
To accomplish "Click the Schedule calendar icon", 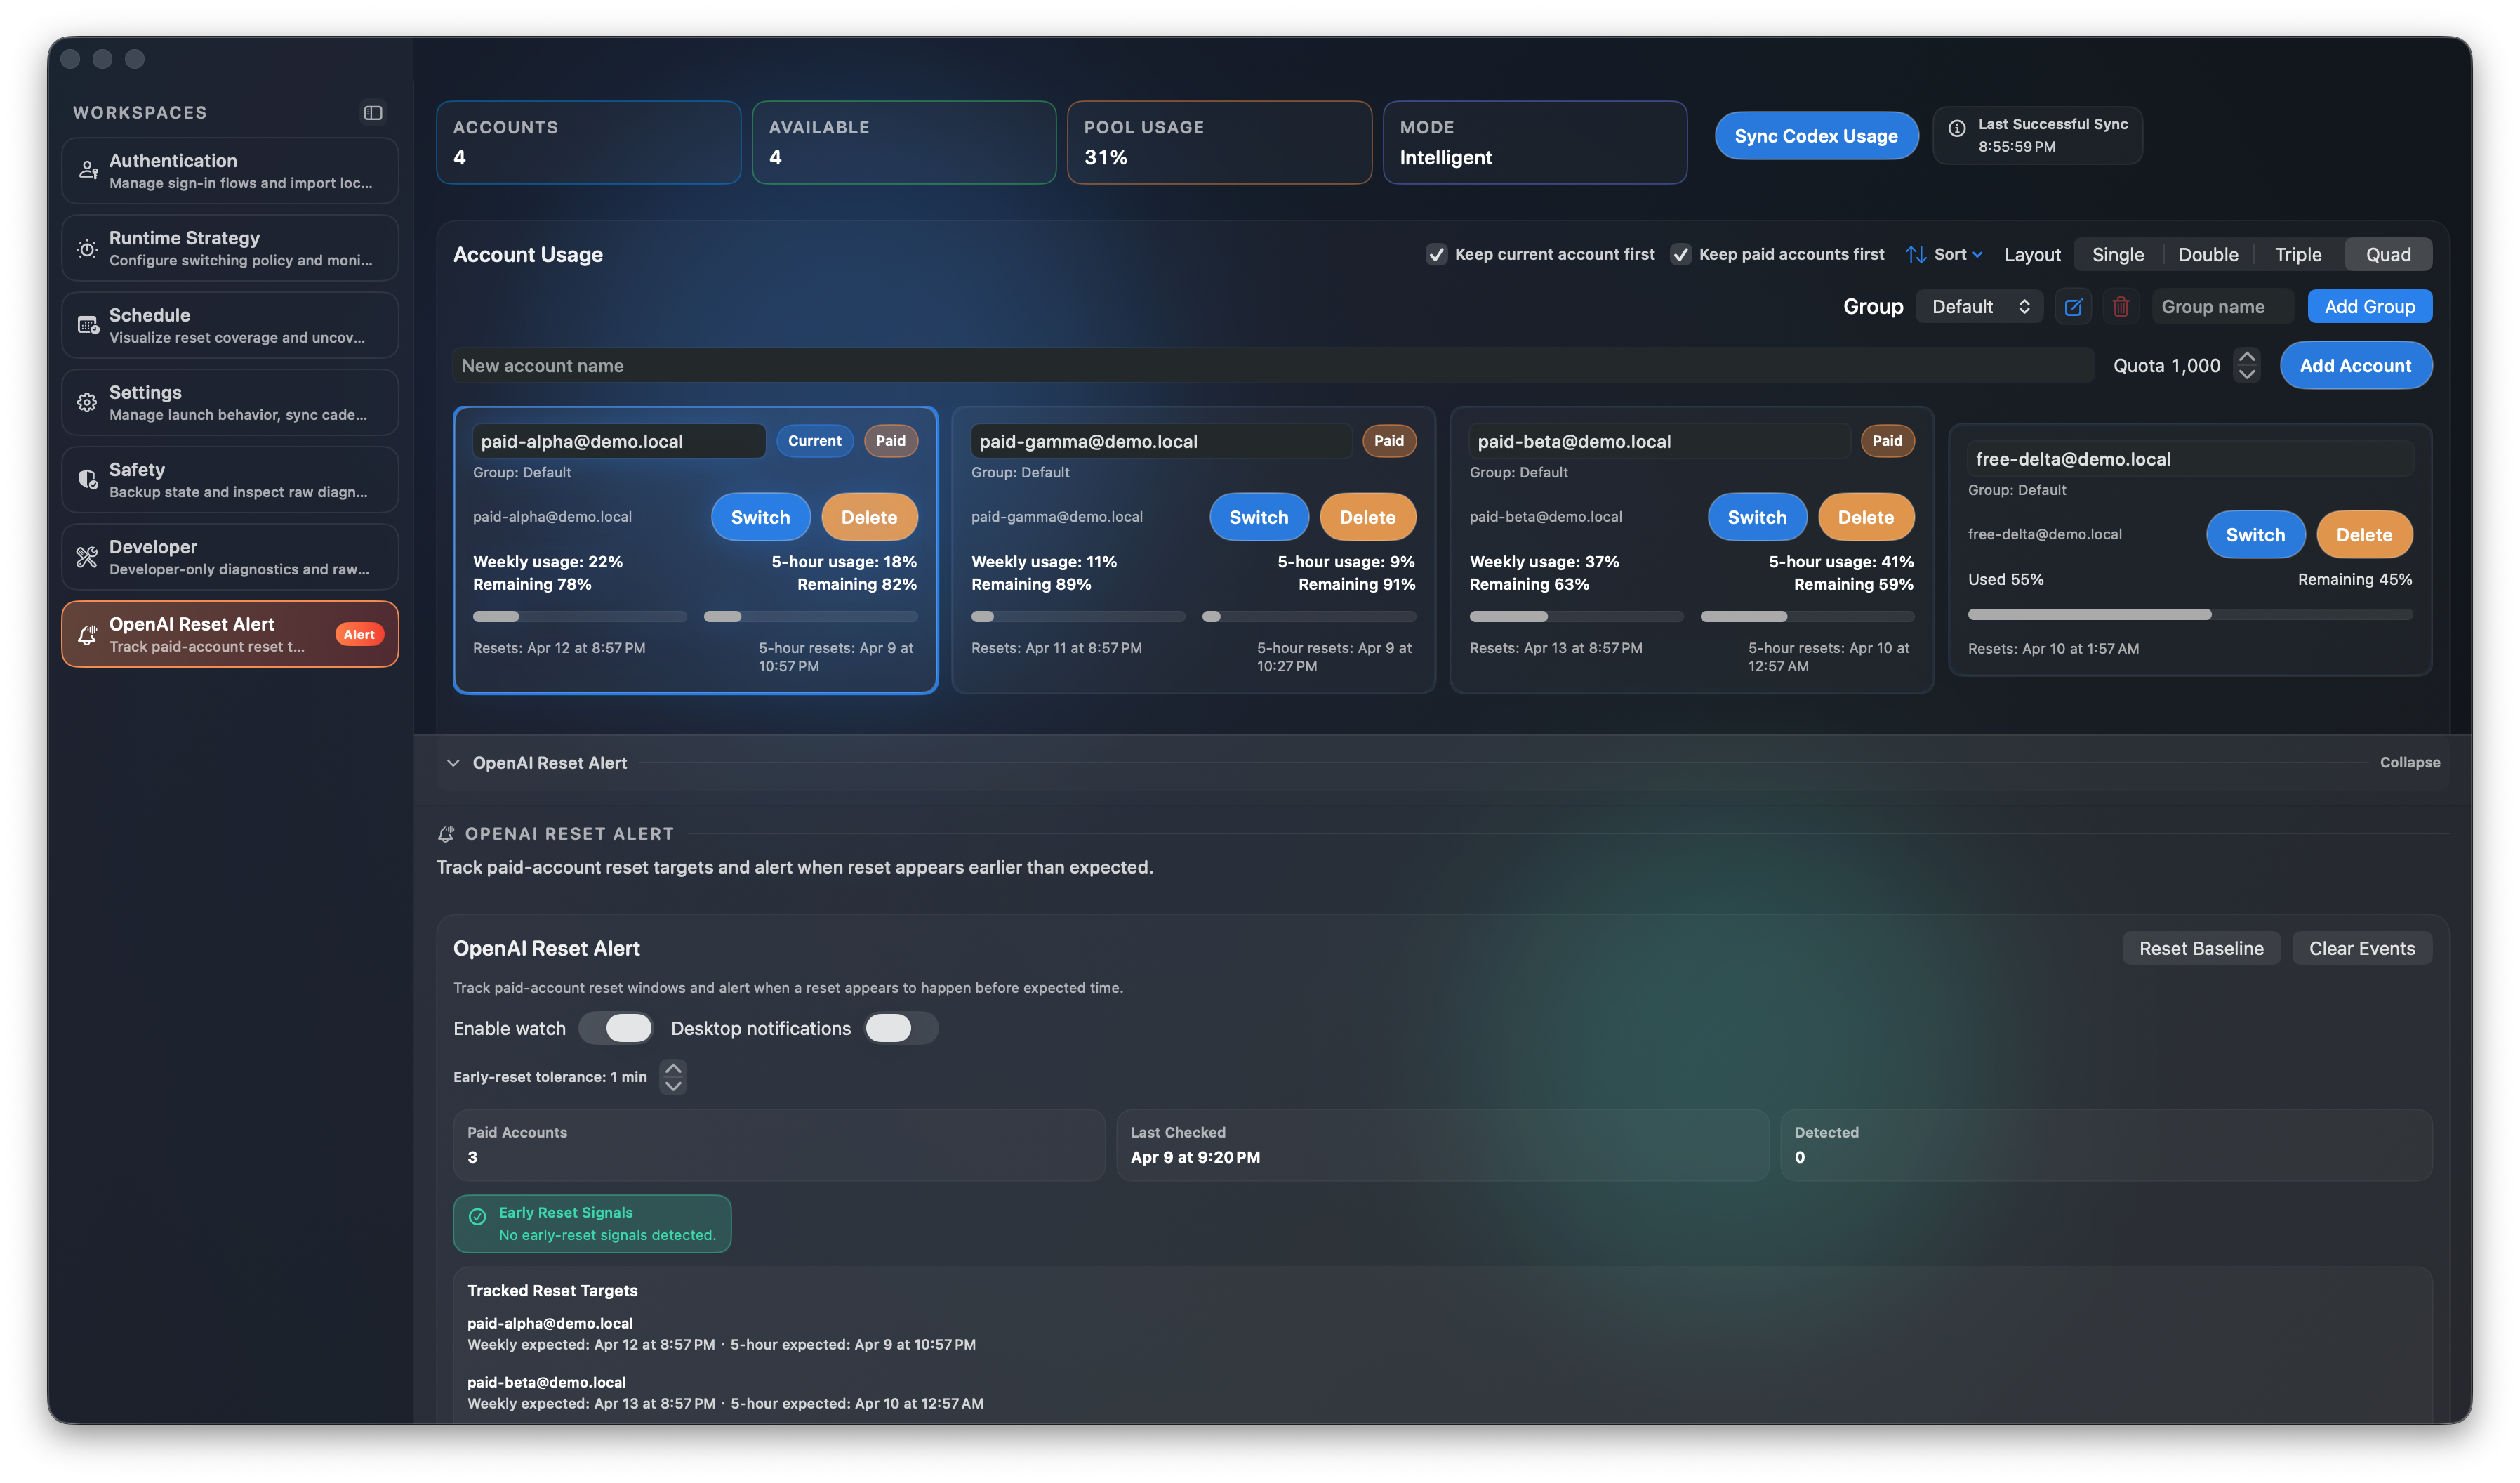I will click(x=88, y=325).
